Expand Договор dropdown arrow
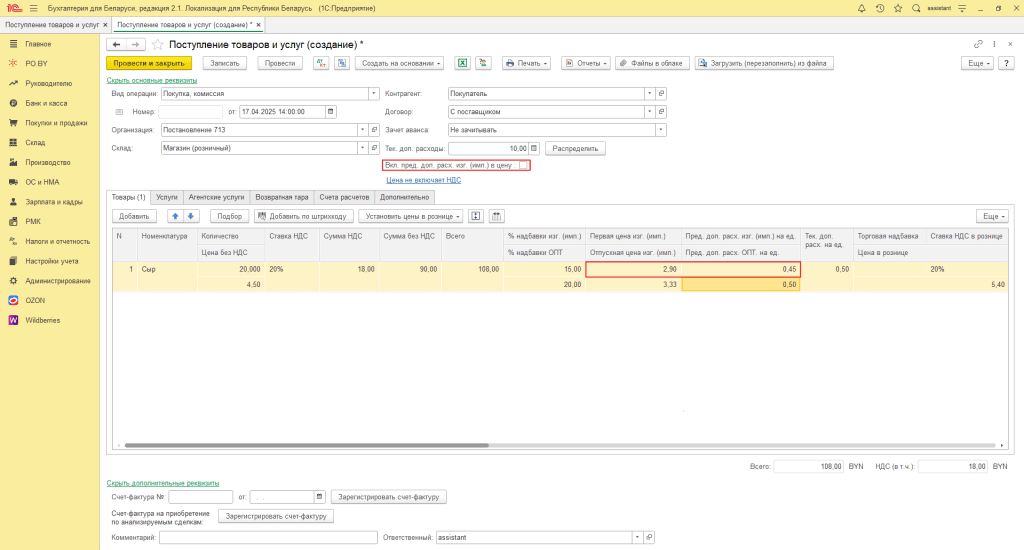This screenshot has height=550, width=1024. pyautogui.click(x=649, y=112)
